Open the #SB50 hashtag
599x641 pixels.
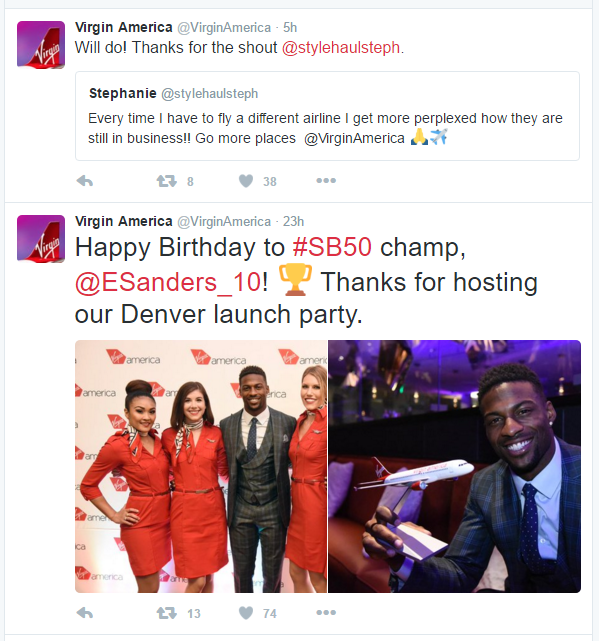(x=332, y=247)
